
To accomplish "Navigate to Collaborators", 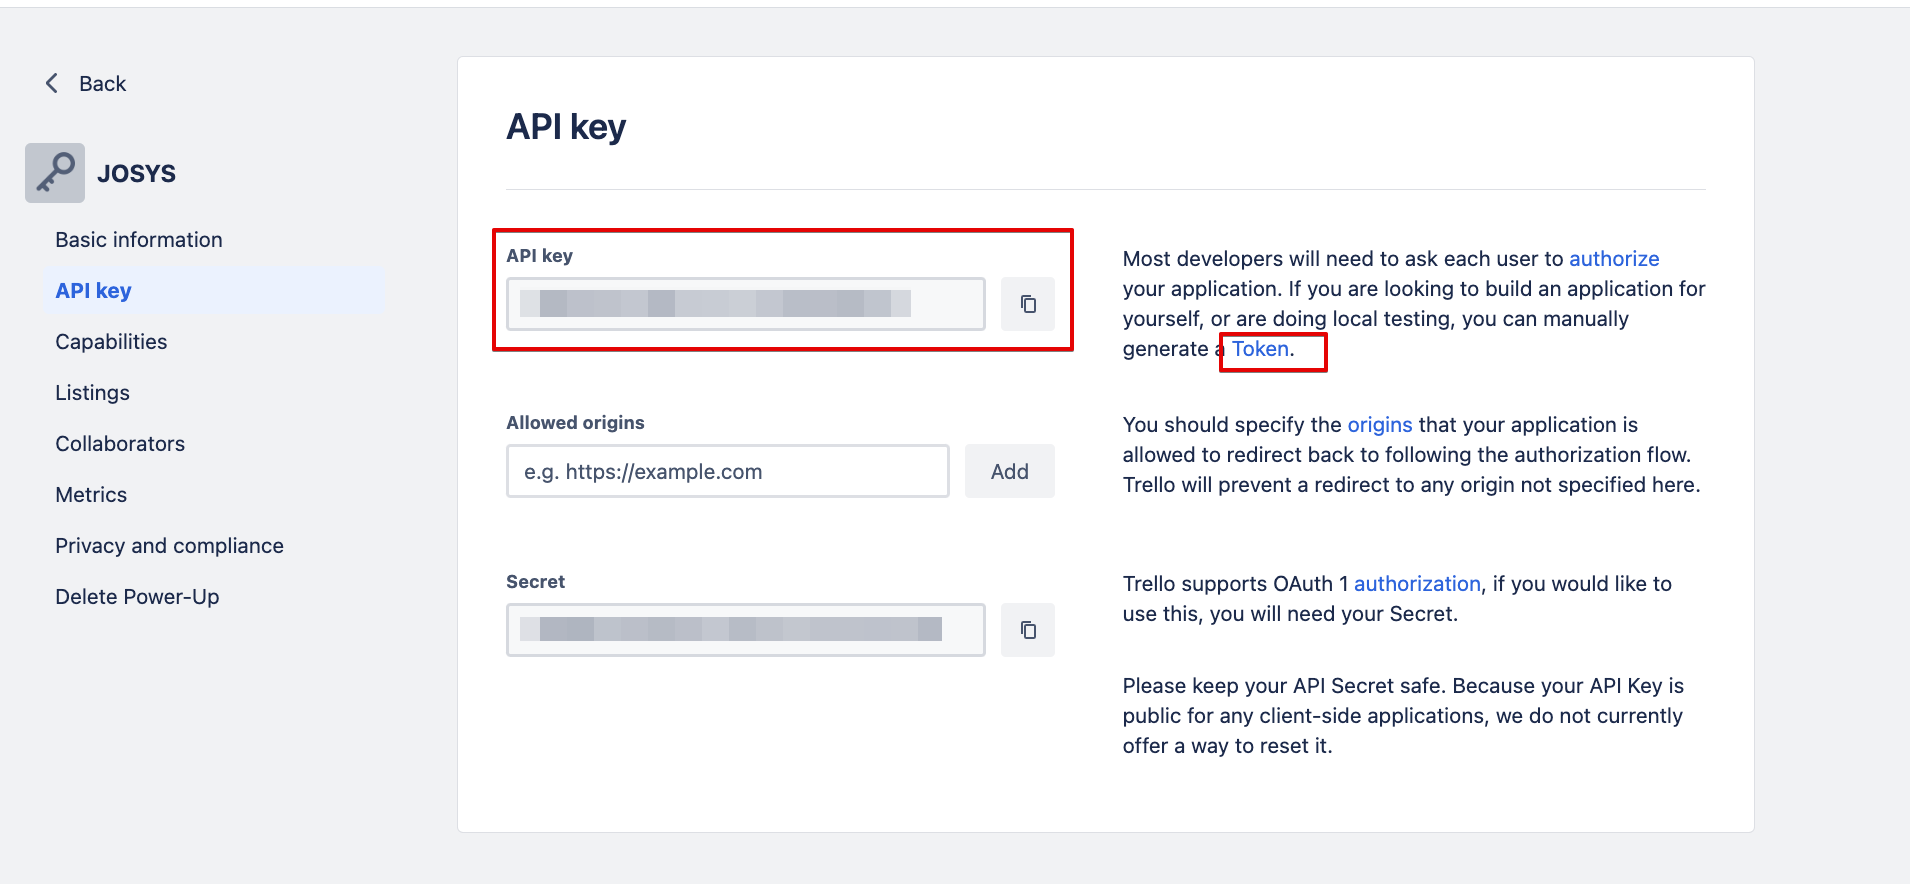I will (x=120, y=444).
